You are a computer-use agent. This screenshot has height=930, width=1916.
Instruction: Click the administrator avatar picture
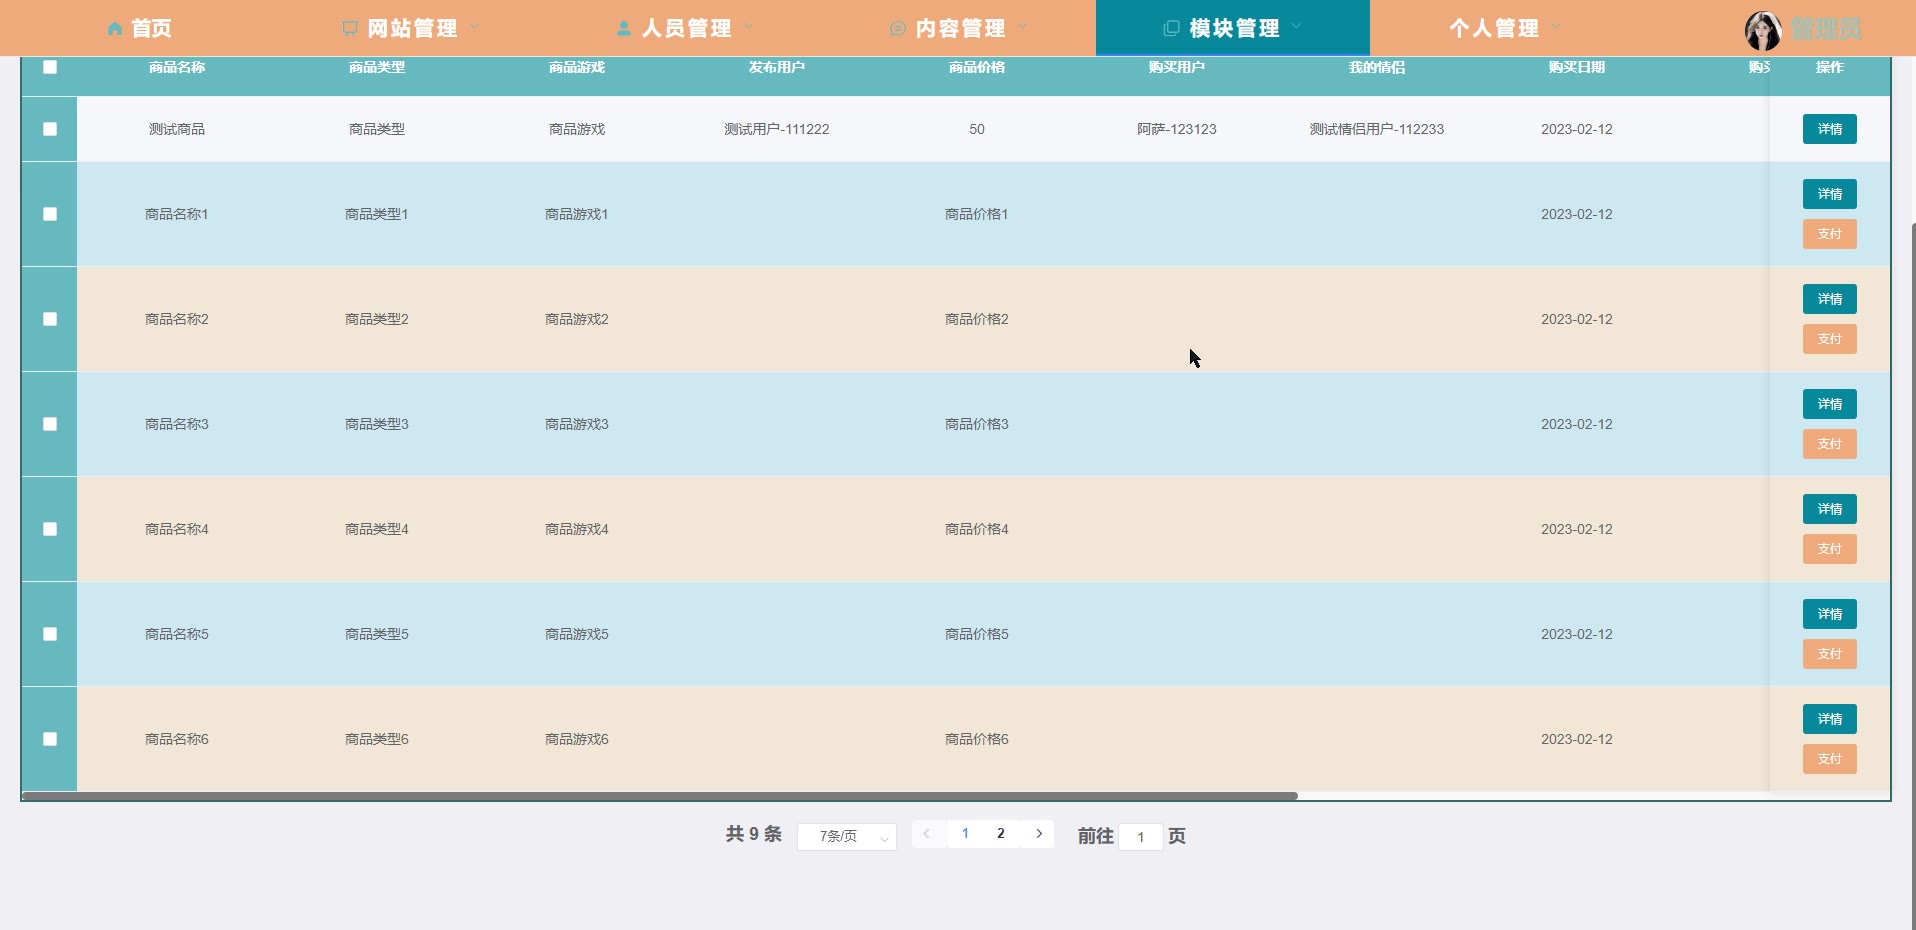tap(1762, 30)
